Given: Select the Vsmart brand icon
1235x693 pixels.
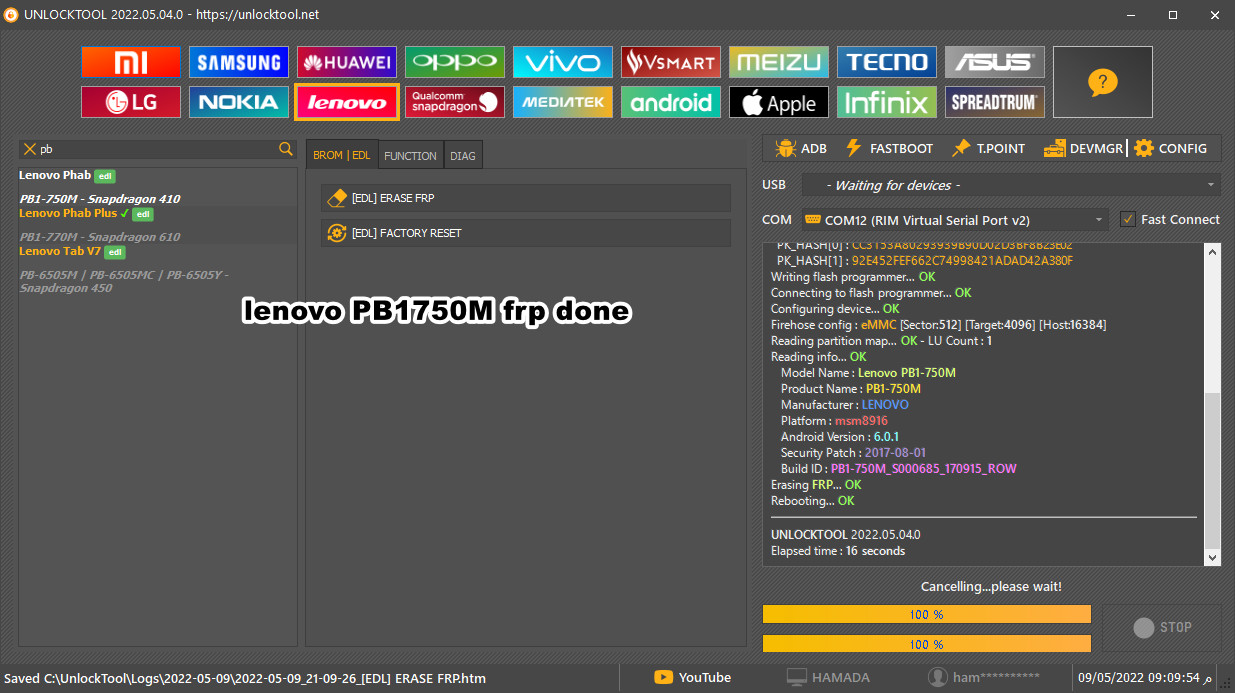Looking at the screenshot, I should point(671,62).
